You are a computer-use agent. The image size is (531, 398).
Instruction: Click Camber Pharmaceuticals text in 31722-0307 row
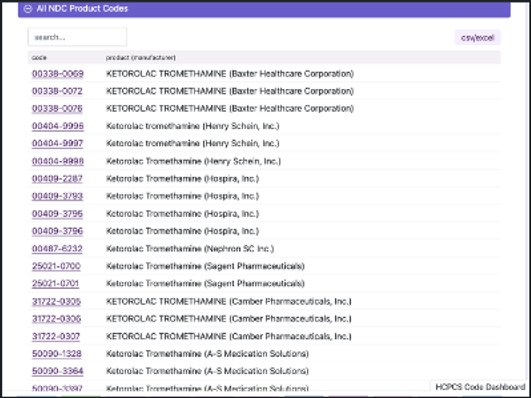[x=229, y=336]
